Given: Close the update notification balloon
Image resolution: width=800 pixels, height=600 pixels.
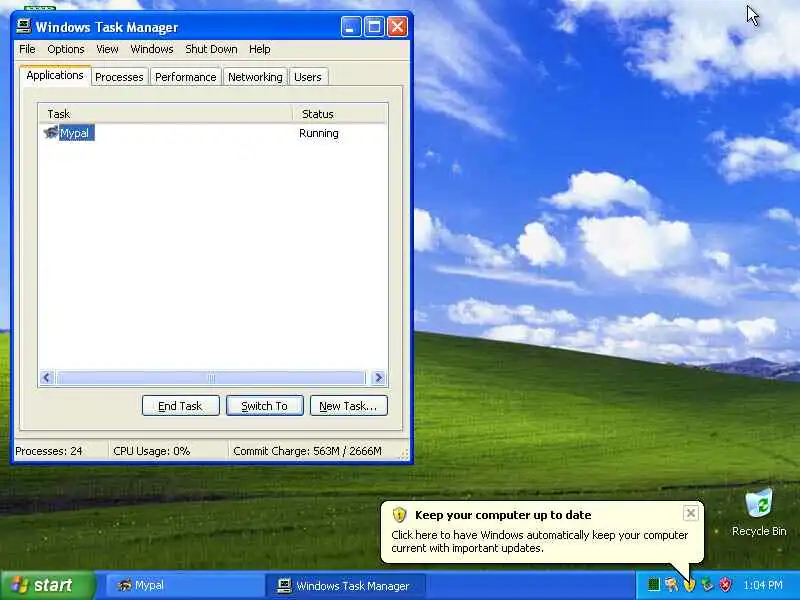Looking at the screenshot, I should coord(690,513).
